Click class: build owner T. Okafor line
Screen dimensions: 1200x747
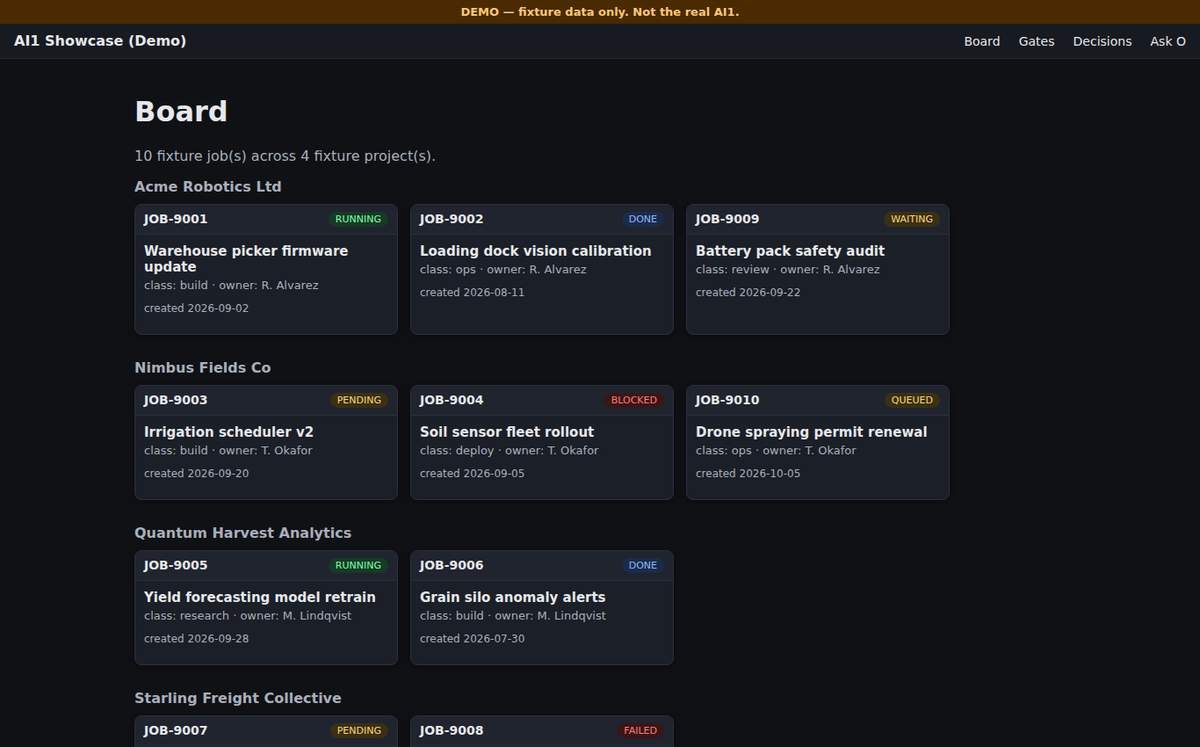[228, 450]
